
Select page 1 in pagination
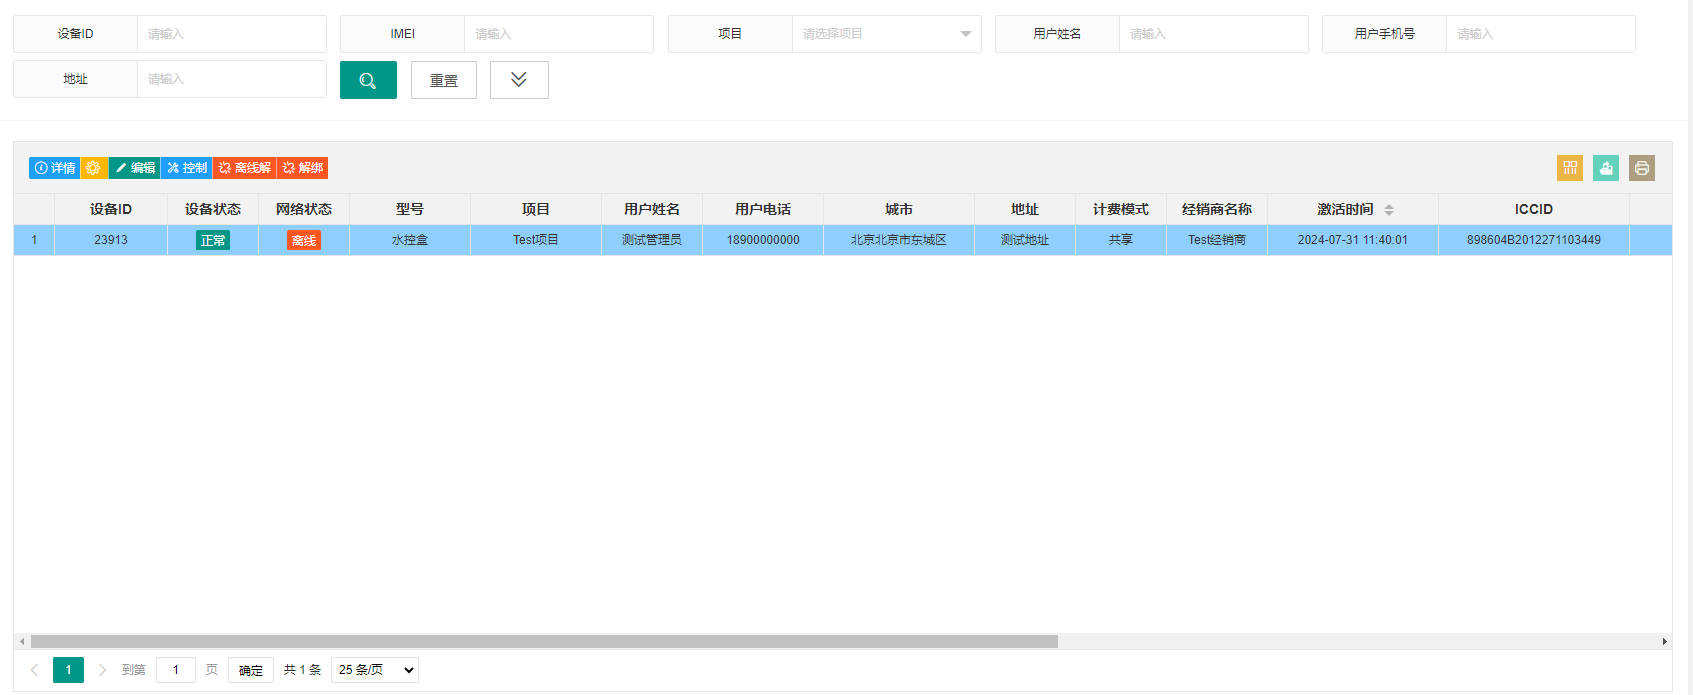(68, 670)
